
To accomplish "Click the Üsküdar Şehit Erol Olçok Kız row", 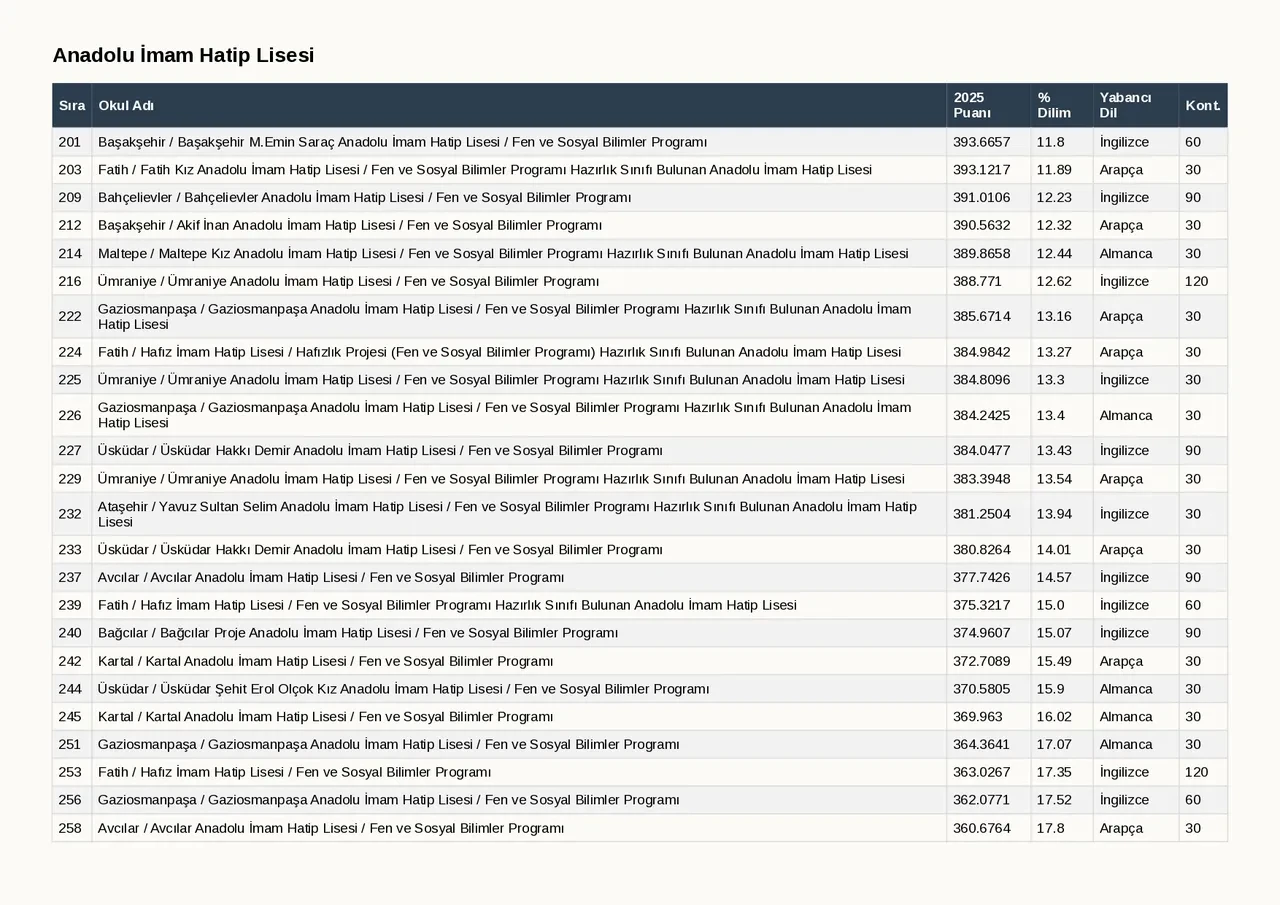I will click(x=640, y=689).
